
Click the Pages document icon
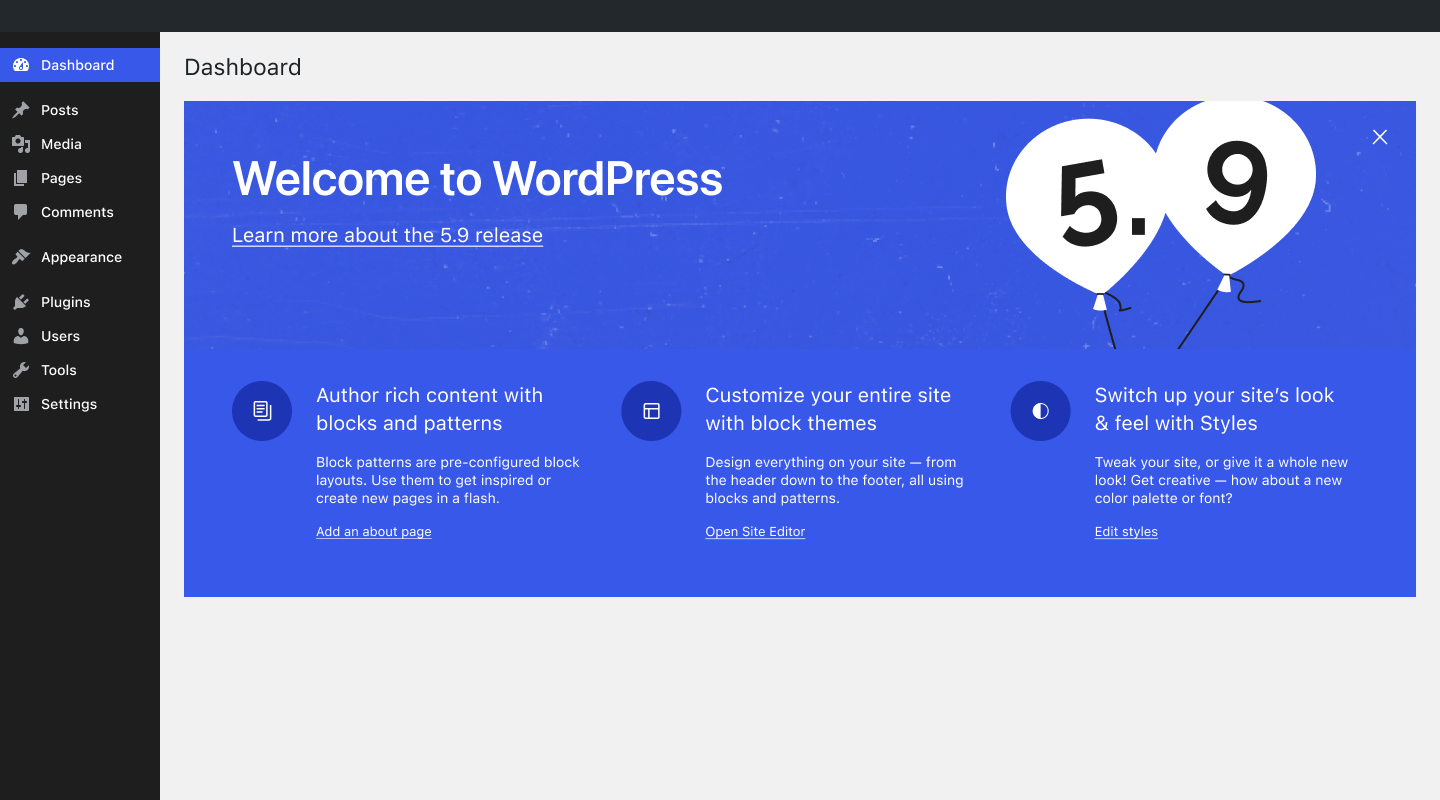coord(21,178)
